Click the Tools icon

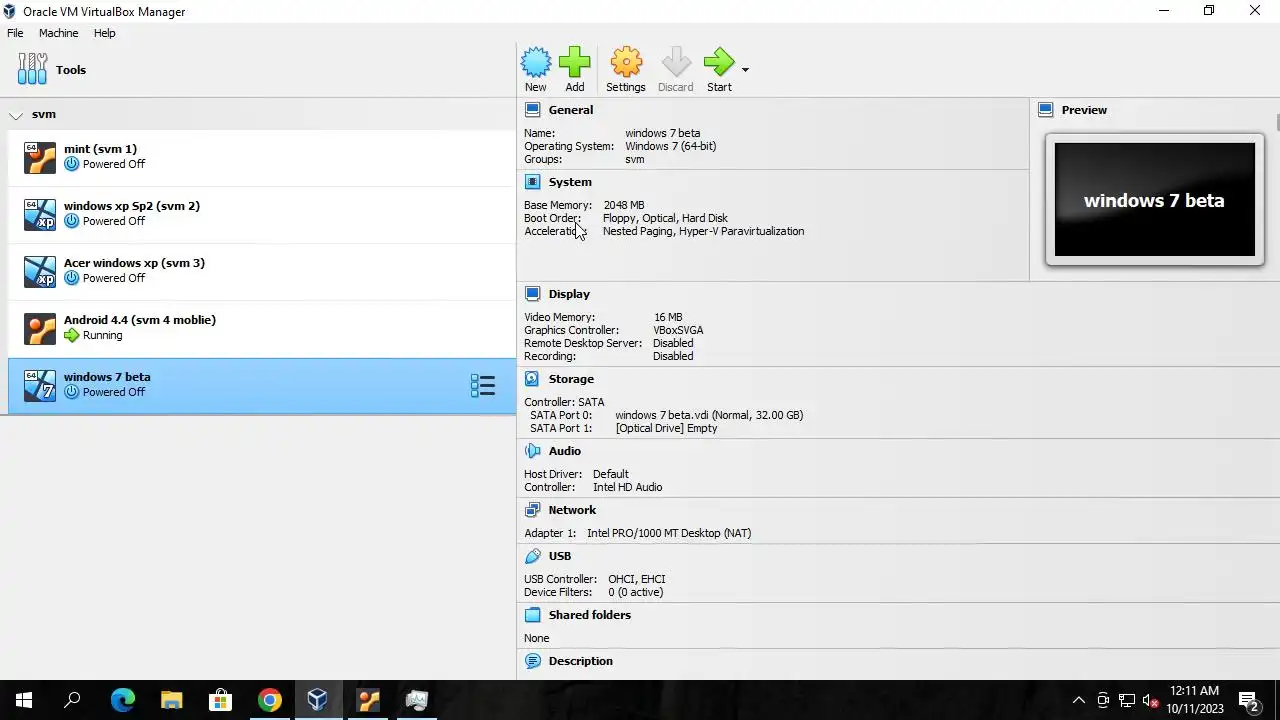coord(32,69)
